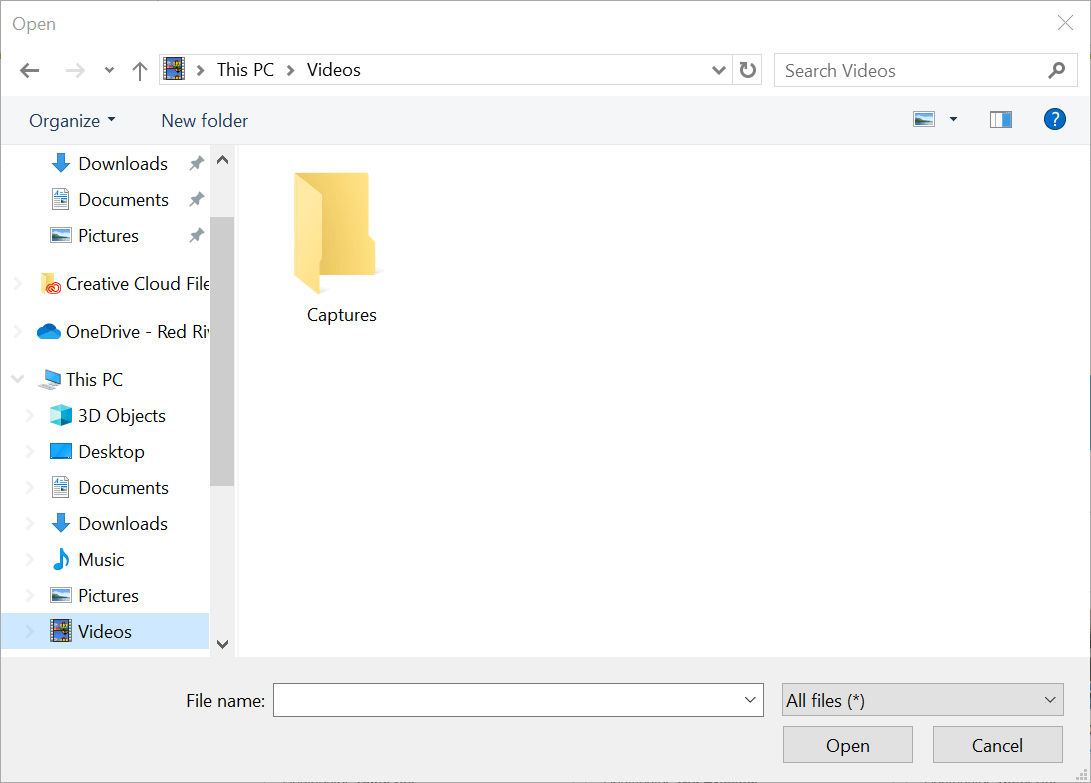Open the recent locations dropdown arrow
Viewport: 1091px width, 783px height.
(109, 70)
